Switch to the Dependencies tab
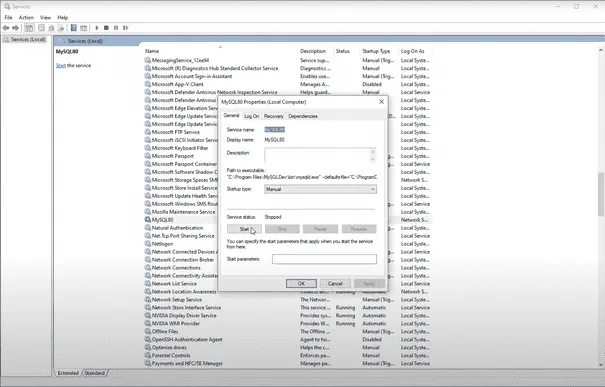 point(303,116)
